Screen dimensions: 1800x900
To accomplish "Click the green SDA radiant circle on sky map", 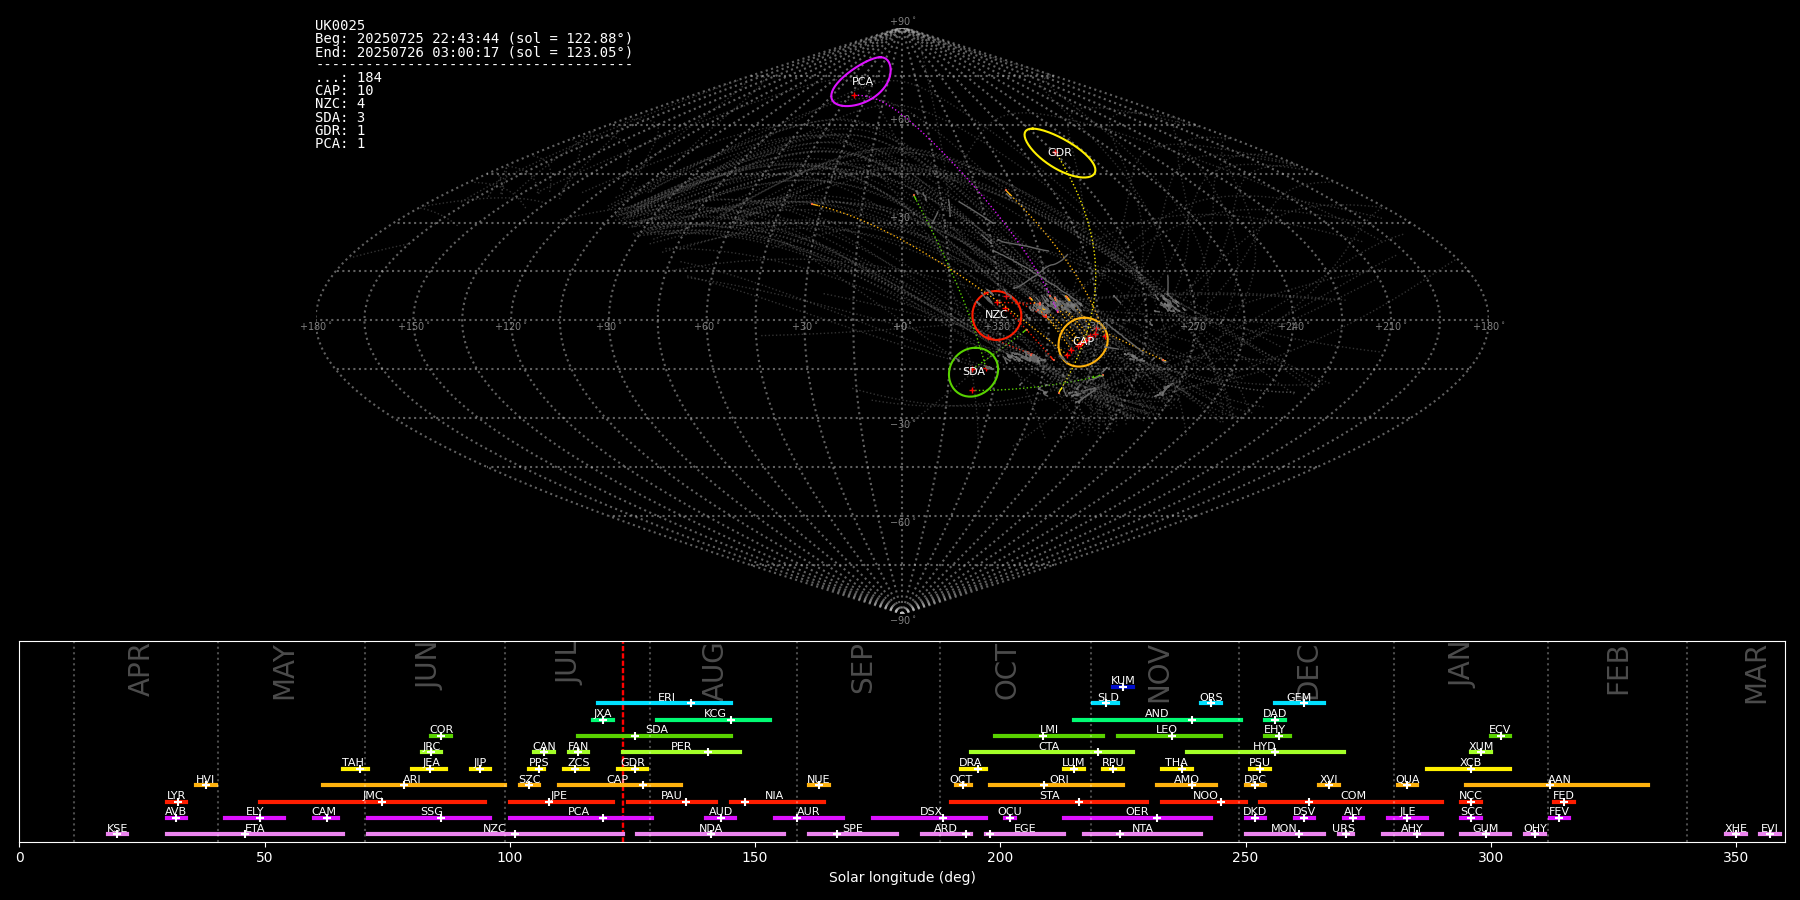I will coord(973,372).
